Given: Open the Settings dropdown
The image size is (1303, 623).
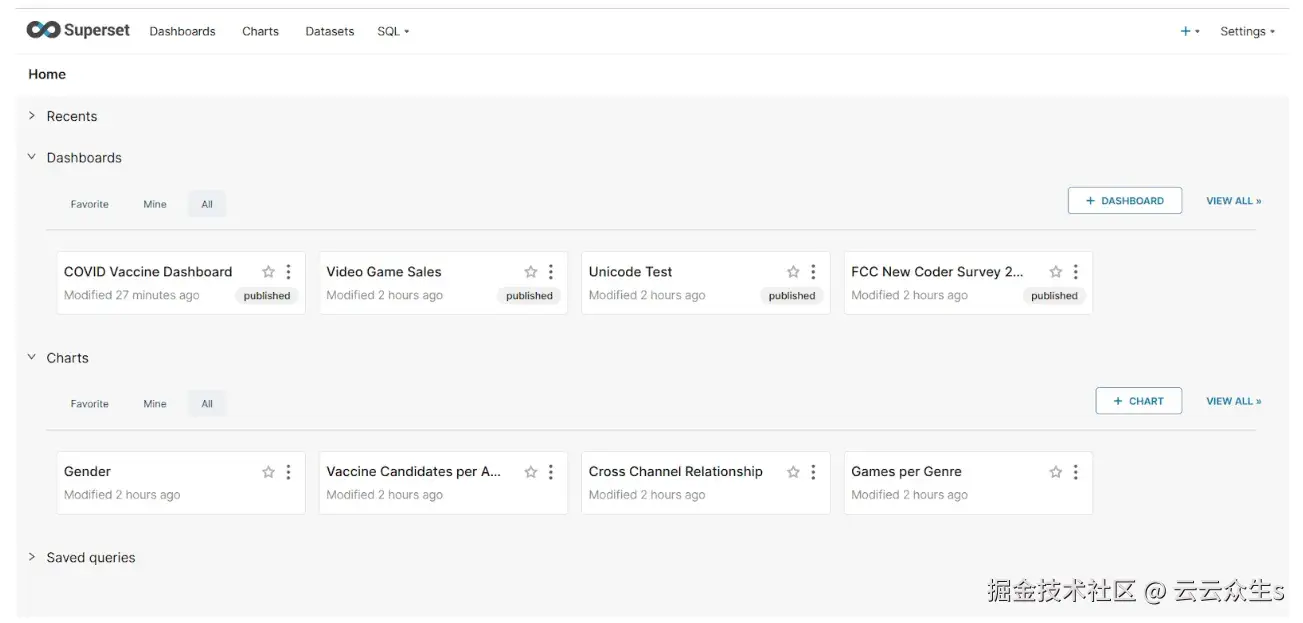Looking at the screenshot, I should [1247, 31].
